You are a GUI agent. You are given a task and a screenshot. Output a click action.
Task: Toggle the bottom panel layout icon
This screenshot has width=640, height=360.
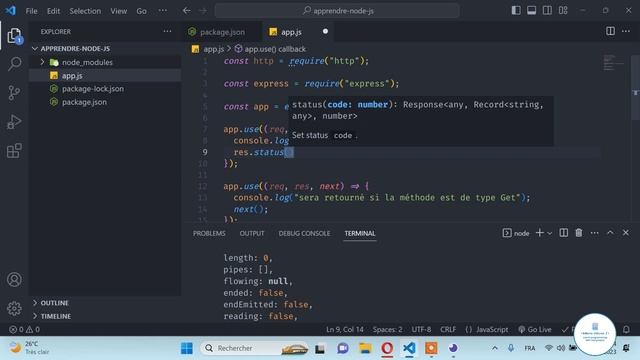[x=531, y=11]
